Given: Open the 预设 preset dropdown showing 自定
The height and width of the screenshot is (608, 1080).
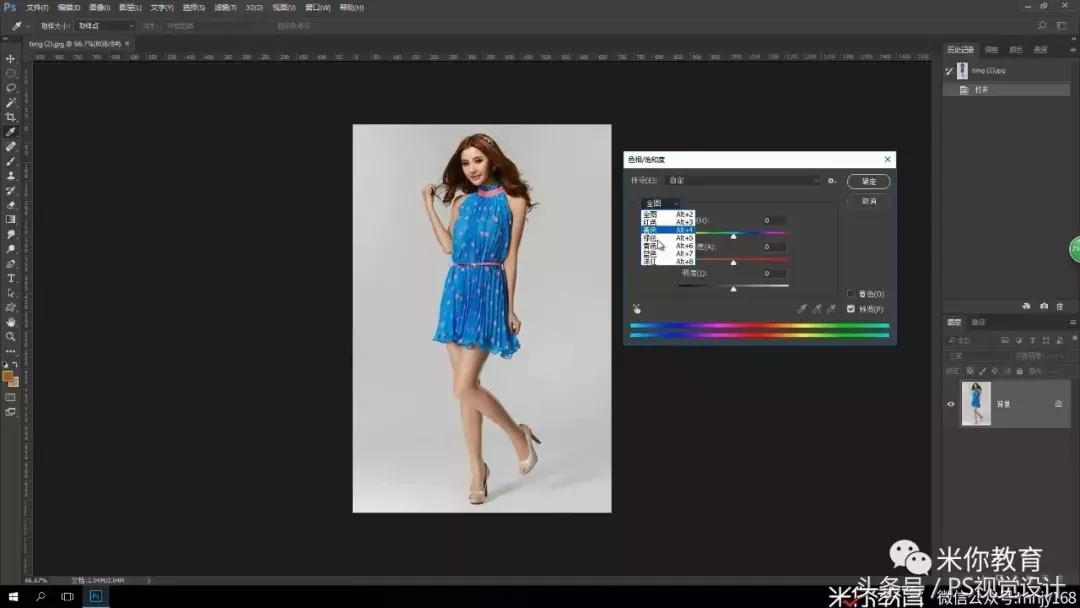Looking at the screenshot, I should pyautogui.click(x=744, y=181).
